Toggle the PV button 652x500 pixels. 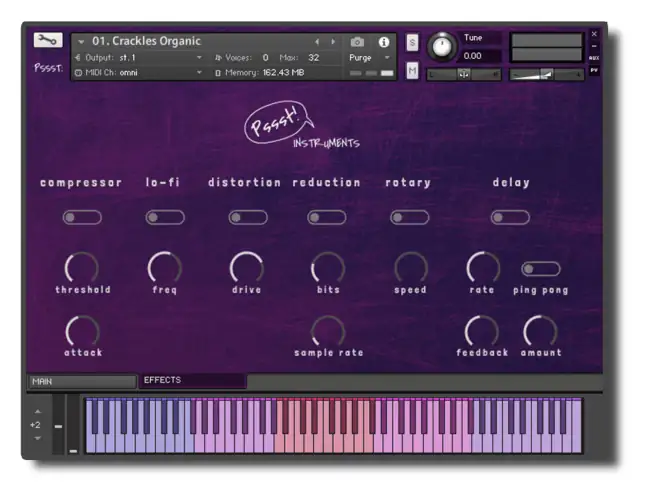tap(594, 70)
